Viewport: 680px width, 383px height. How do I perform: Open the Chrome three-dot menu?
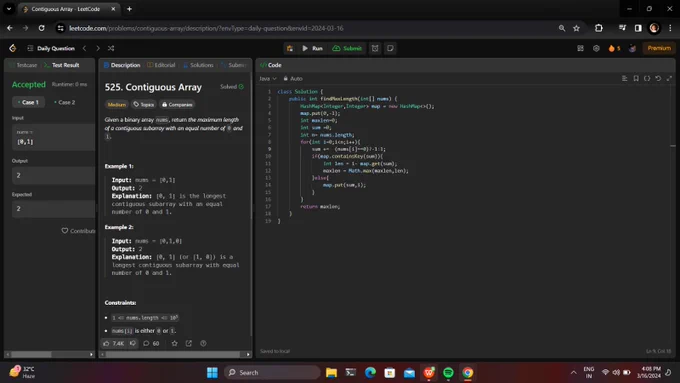(x=670, y=28)
